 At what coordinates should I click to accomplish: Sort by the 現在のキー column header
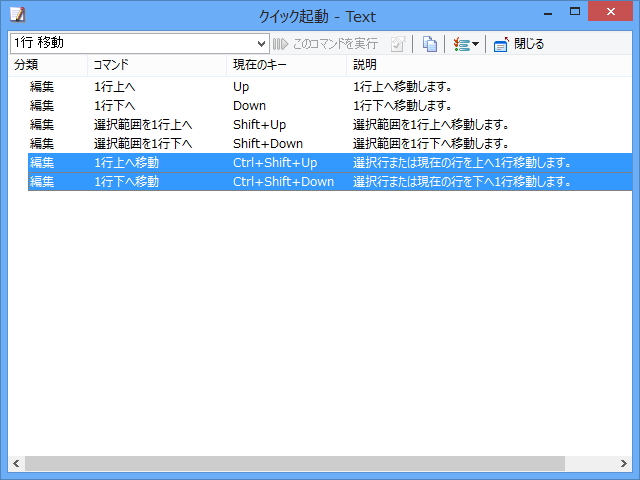287,65
